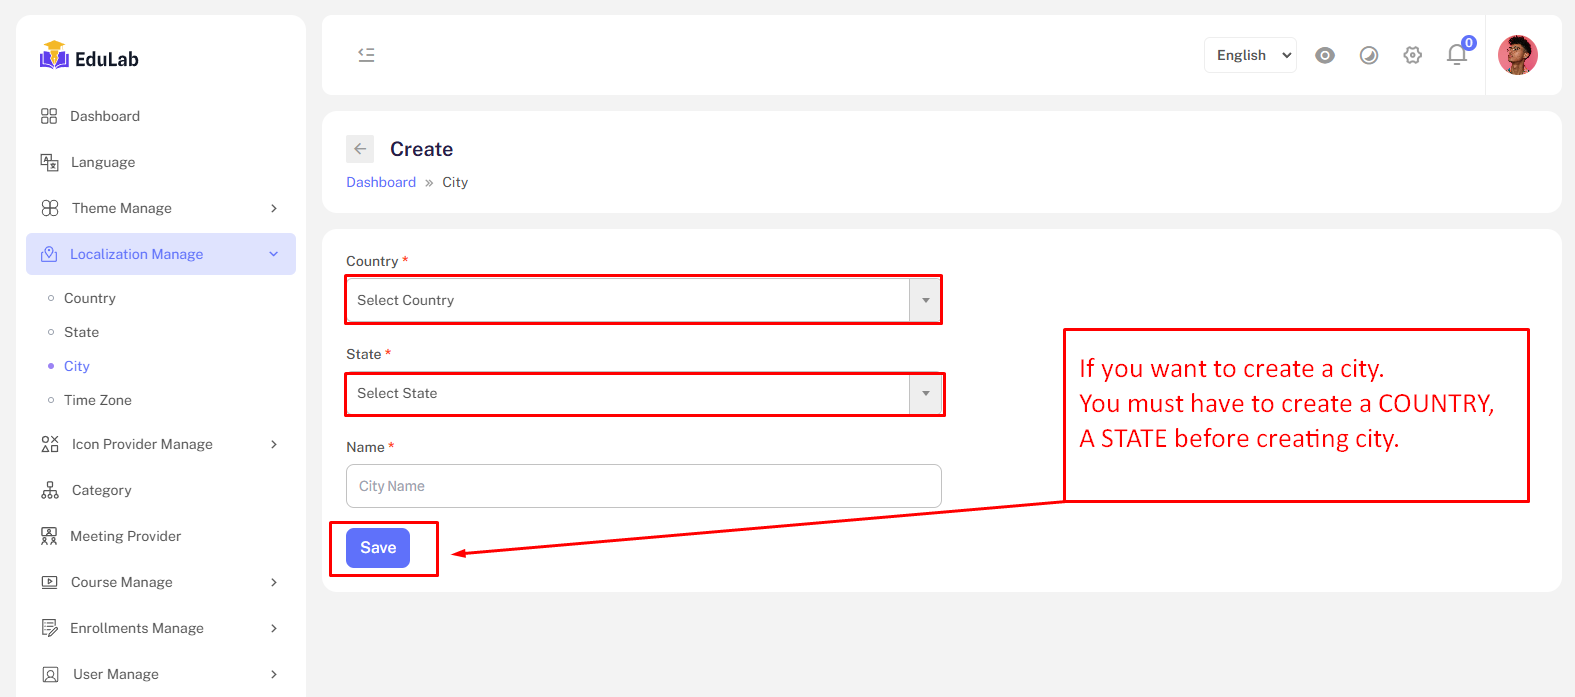Click the sidebar collapse icon
Image resolution: width=1575 pixels, height=697 pixels.
[x=366, y=55]
